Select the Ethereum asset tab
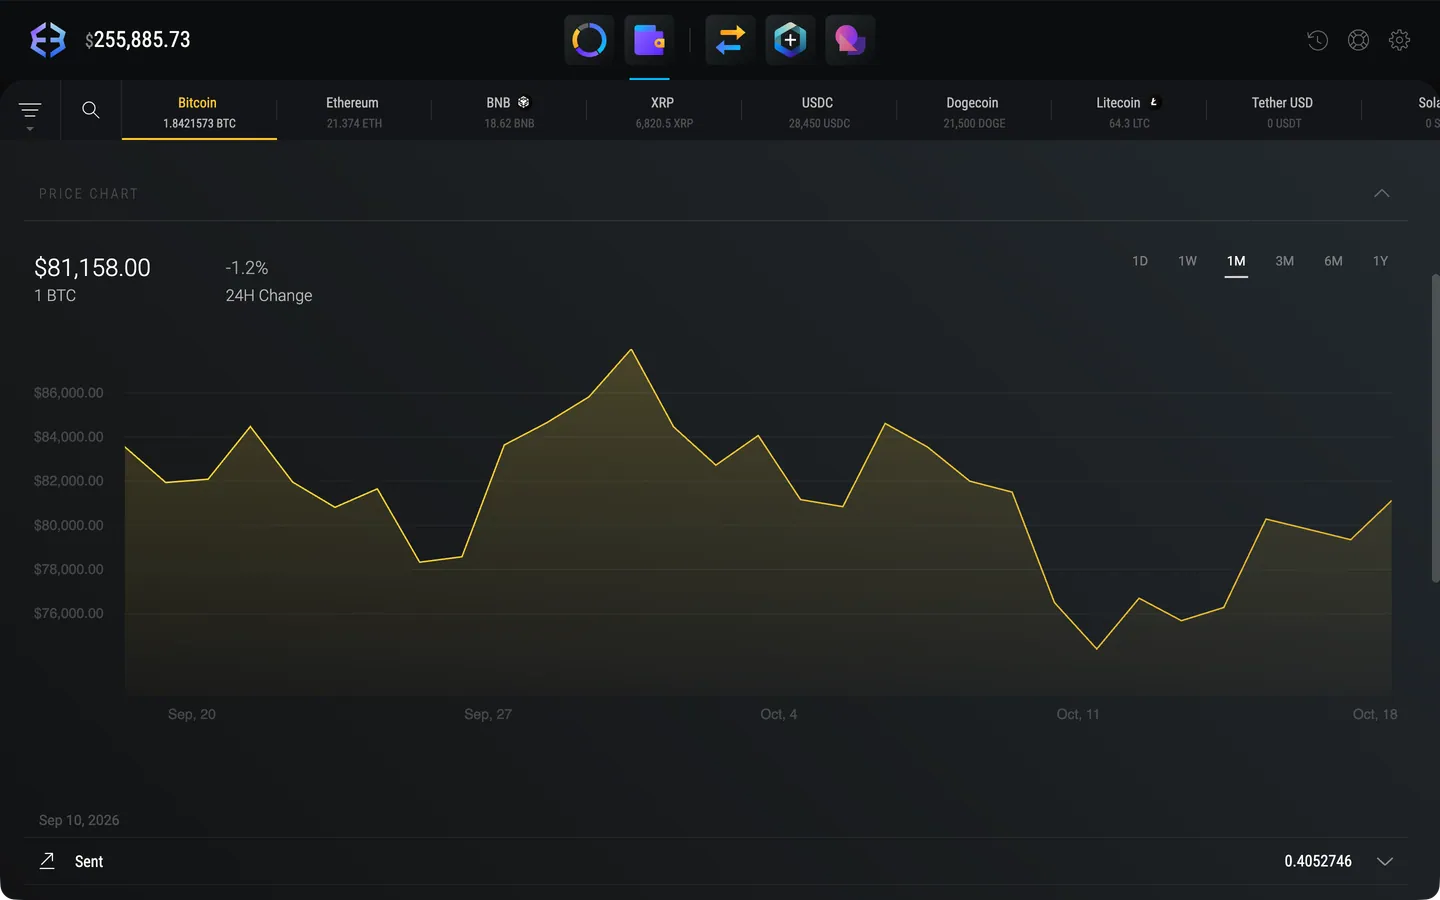Image resolution: width=1440 pixels, height=900 pixels. [354, 111]
